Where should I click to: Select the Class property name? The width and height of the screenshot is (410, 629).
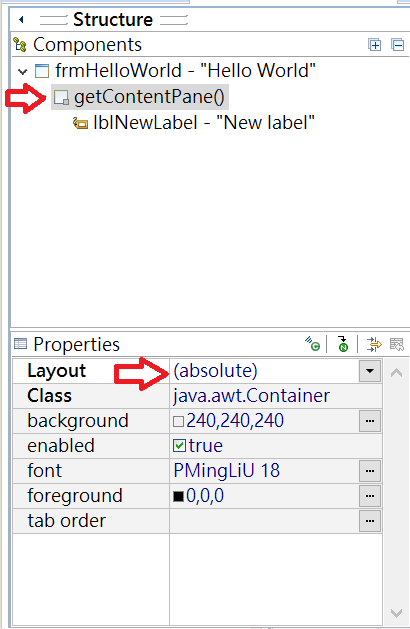(x=49, y=396)
